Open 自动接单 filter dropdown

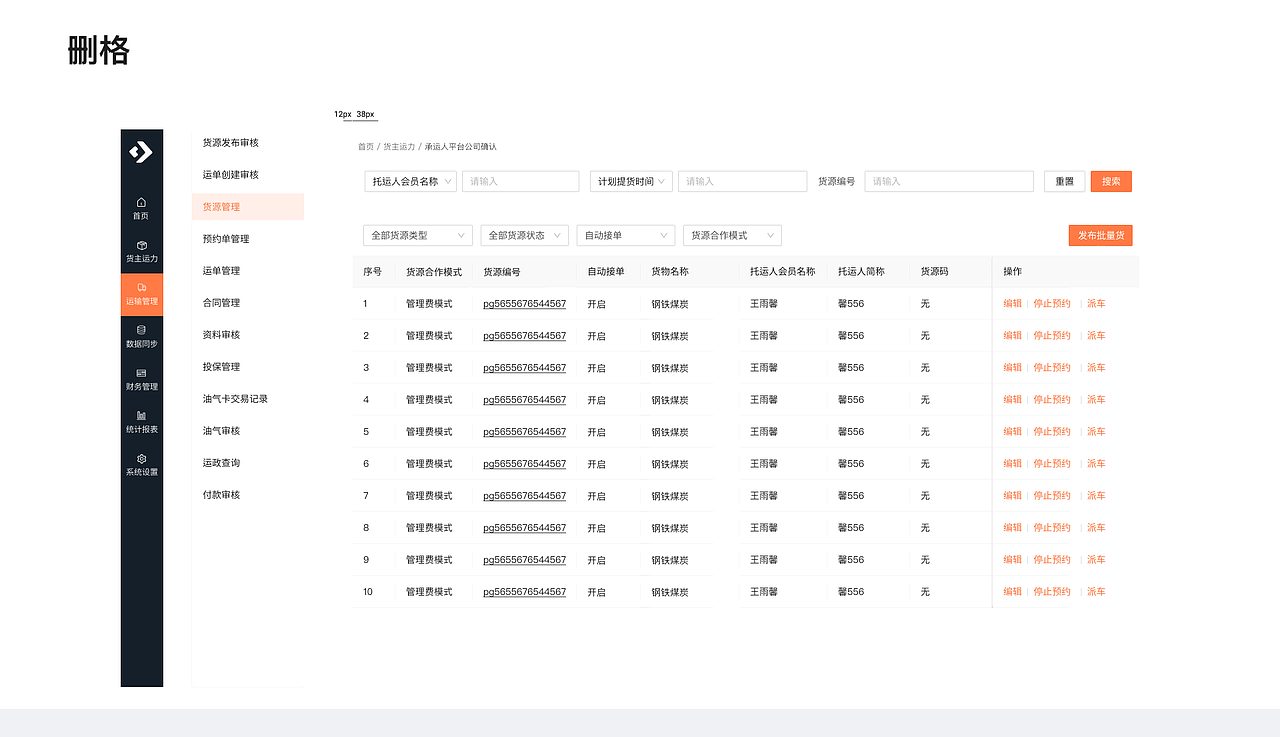pos(626,235)
